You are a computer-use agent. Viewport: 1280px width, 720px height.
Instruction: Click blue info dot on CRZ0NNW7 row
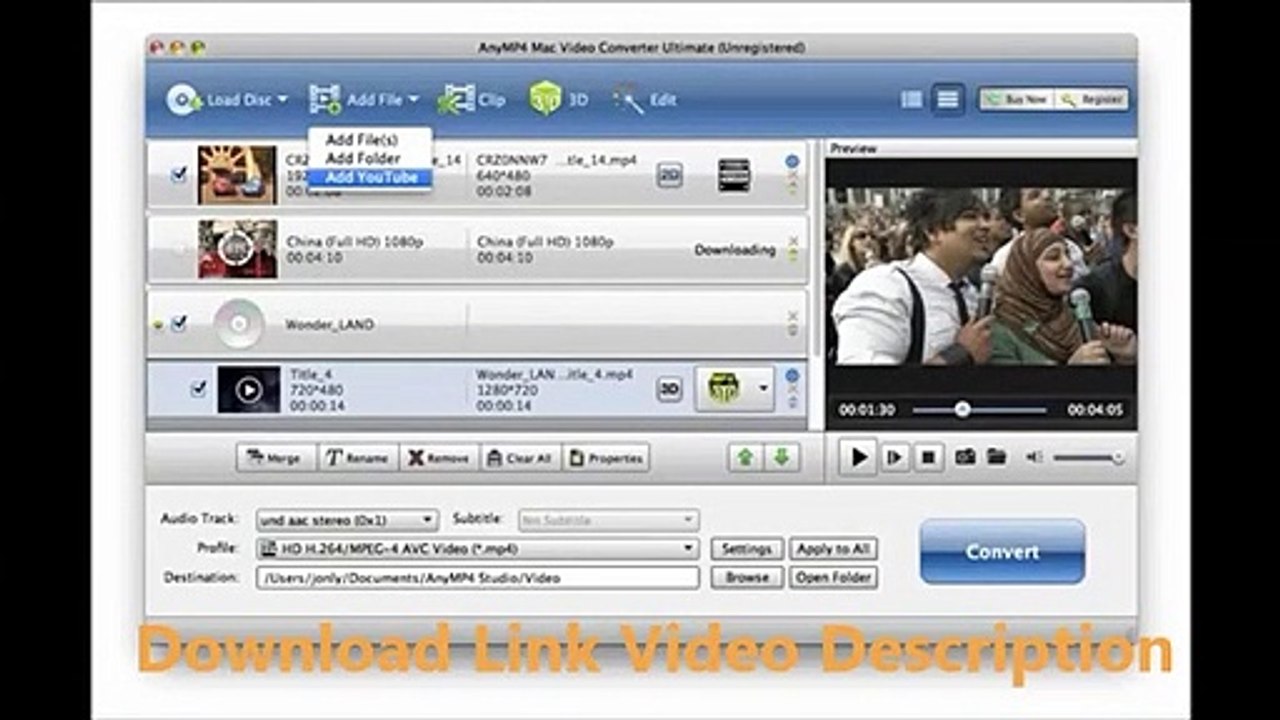pyautogui.click(x=792, y=161)
